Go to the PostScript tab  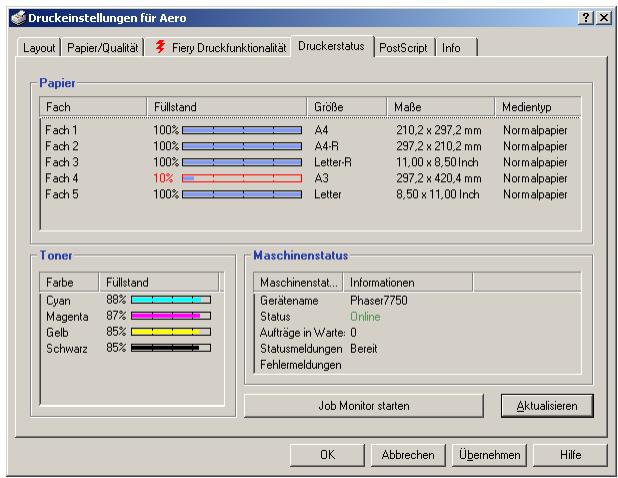[403, 48]
